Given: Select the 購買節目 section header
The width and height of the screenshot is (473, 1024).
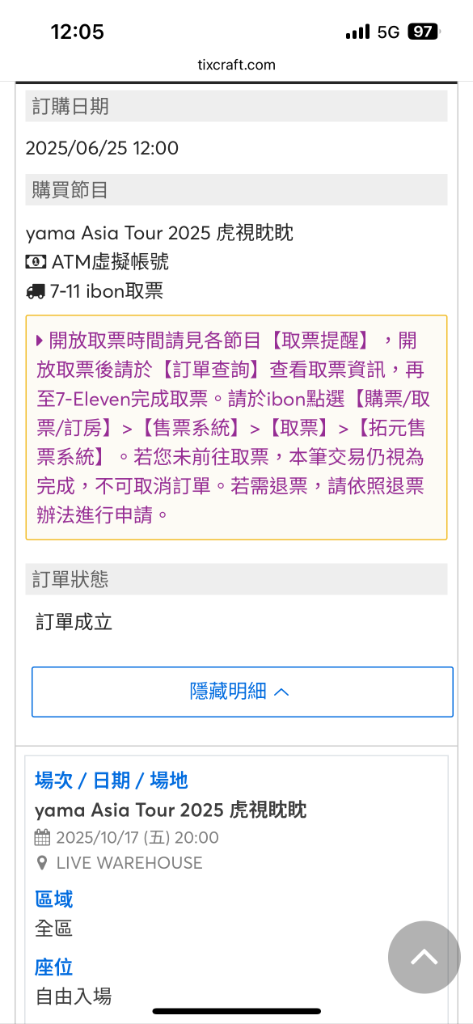Looking at the screenshot, I should click(236, 190).
